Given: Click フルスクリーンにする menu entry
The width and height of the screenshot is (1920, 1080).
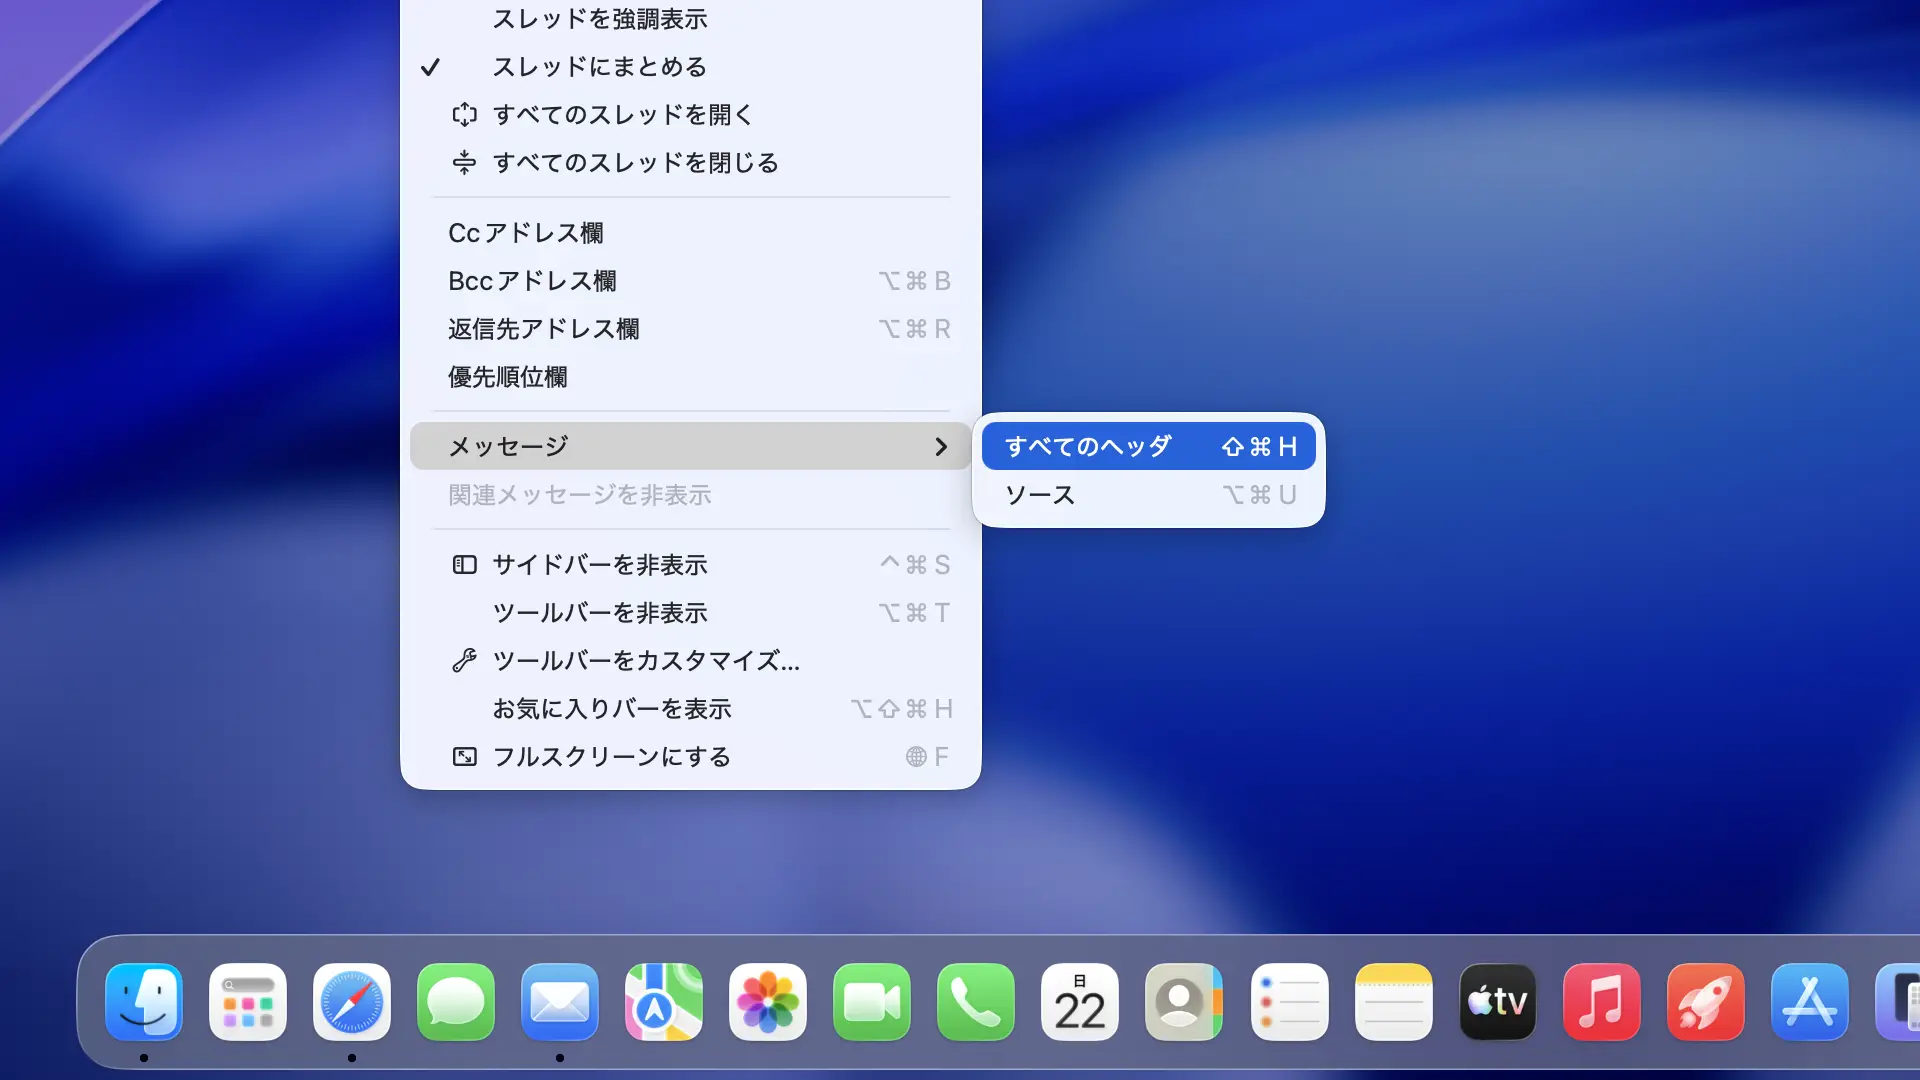Looking at the screenshot, I should coord(611,757).
